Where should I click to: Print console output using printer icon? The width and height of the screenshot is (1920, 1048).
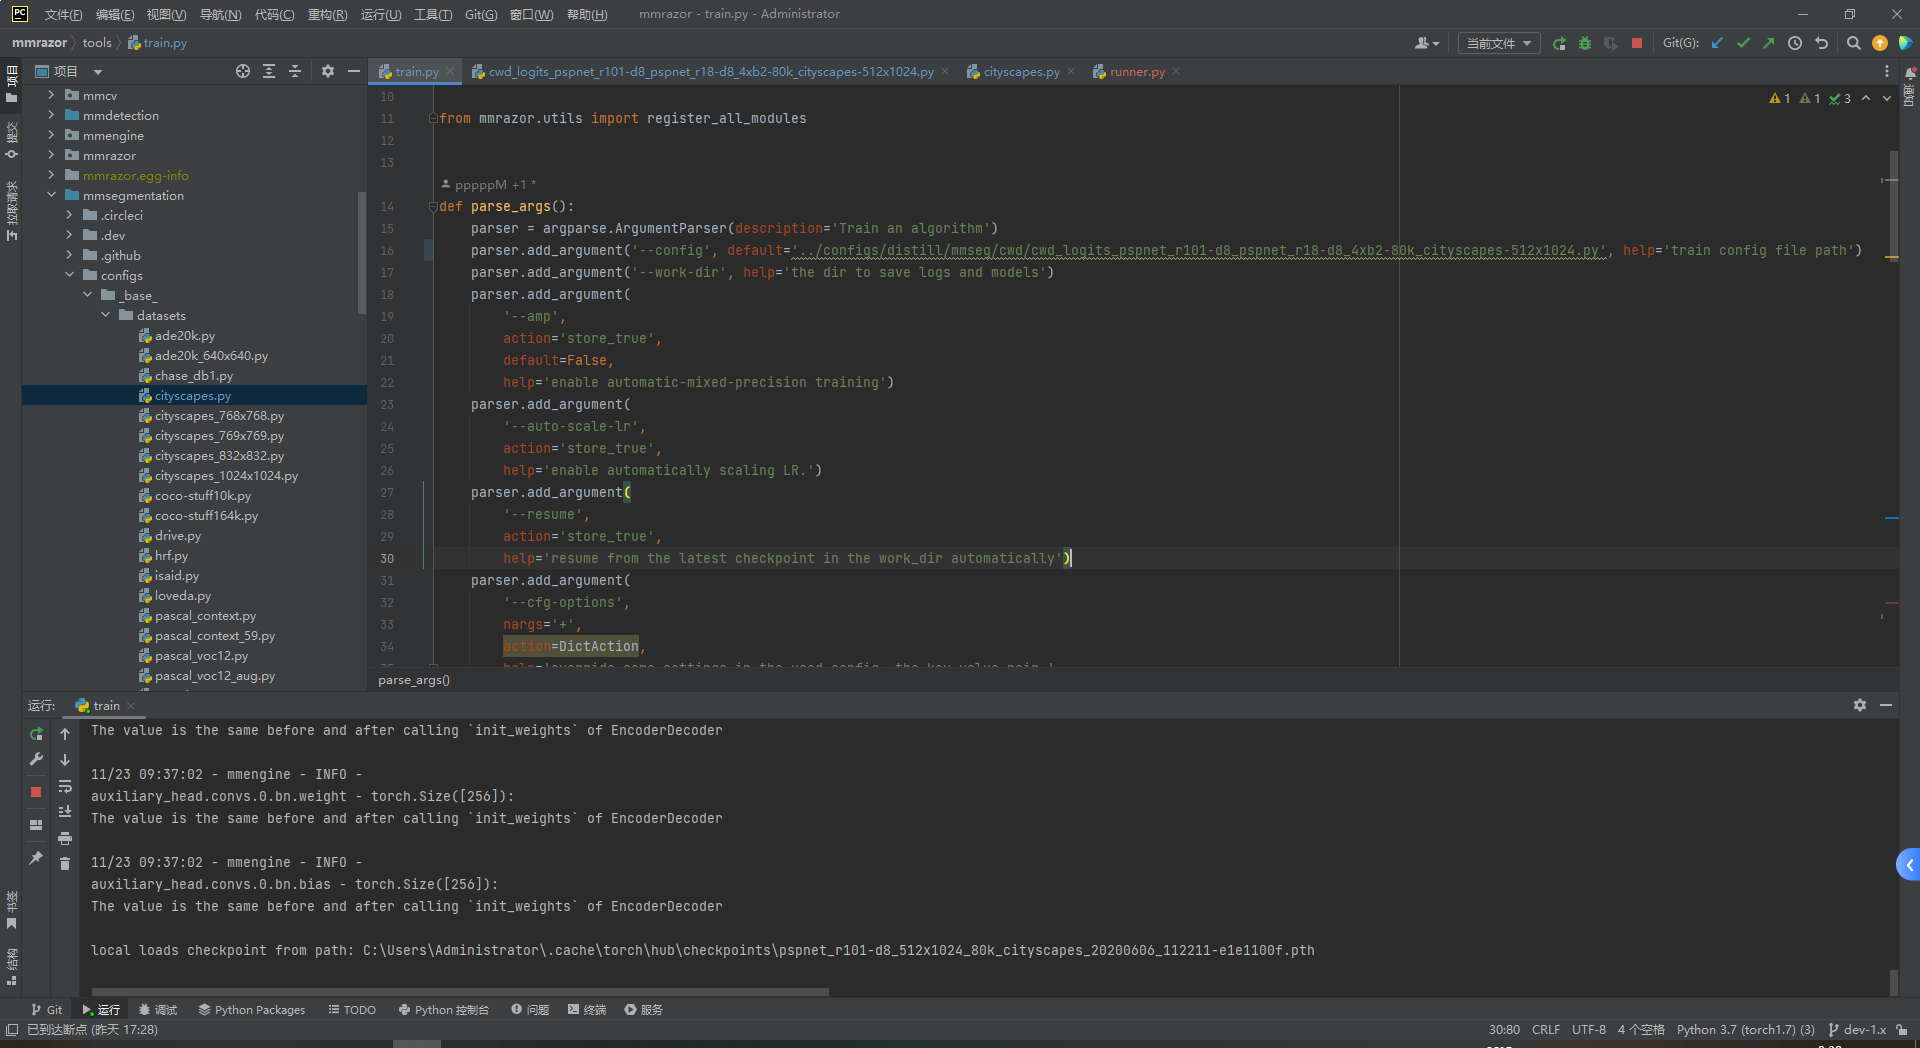65,839
